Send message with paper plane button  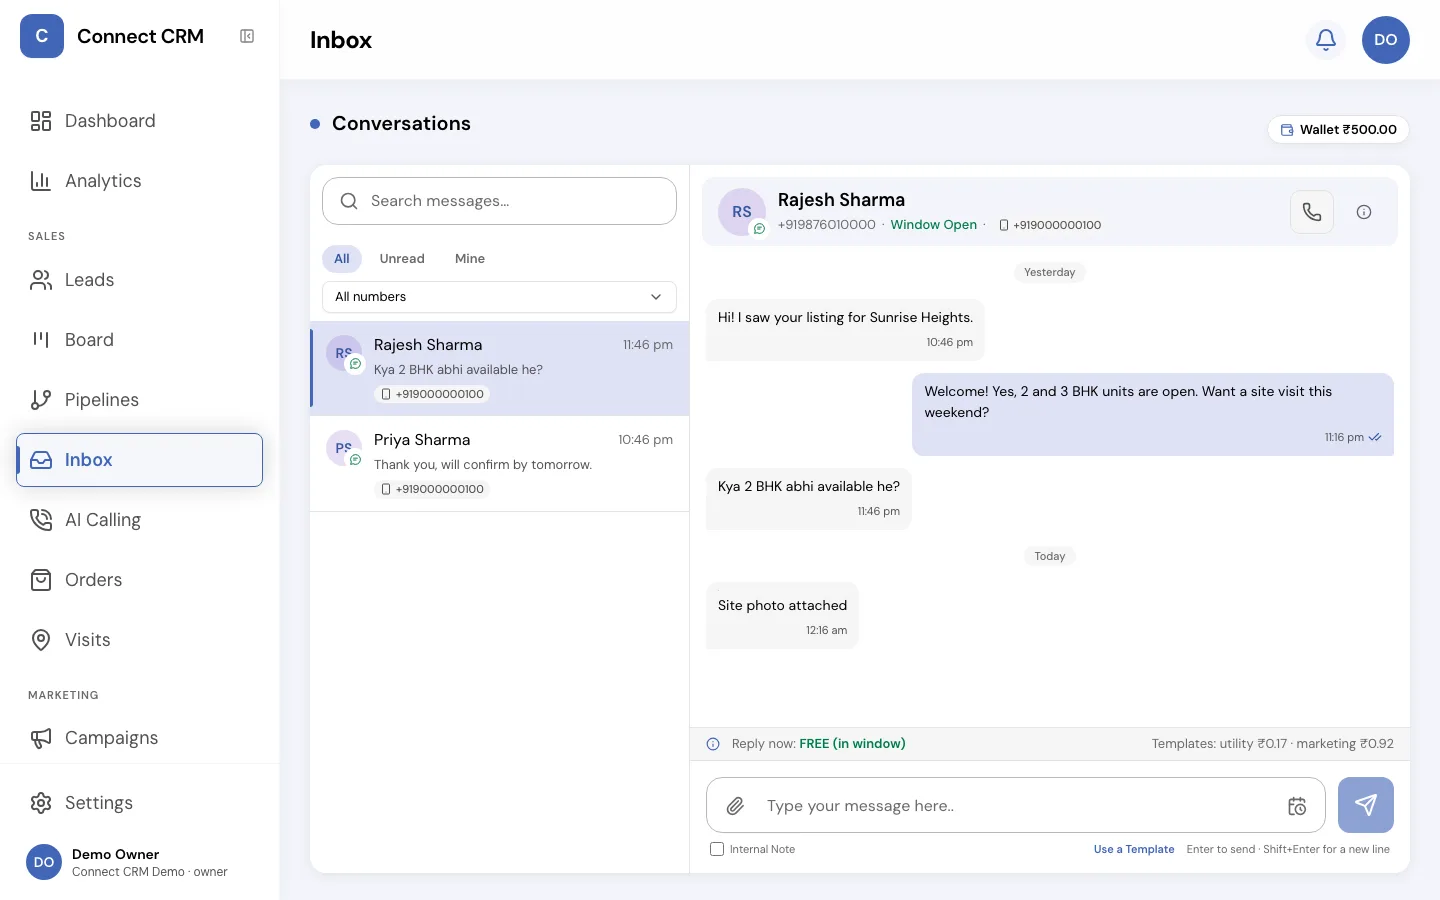click(1366, 805)
